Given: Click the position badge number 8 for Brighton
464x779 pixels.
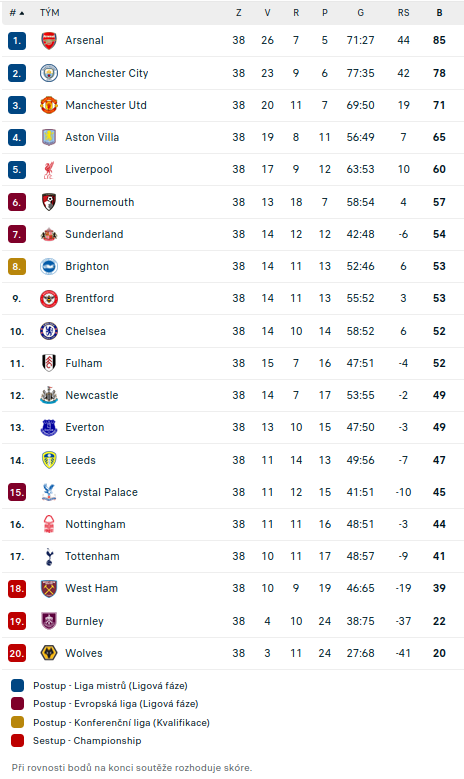Looking at the screenshot, I should click(x=17, y=266).
